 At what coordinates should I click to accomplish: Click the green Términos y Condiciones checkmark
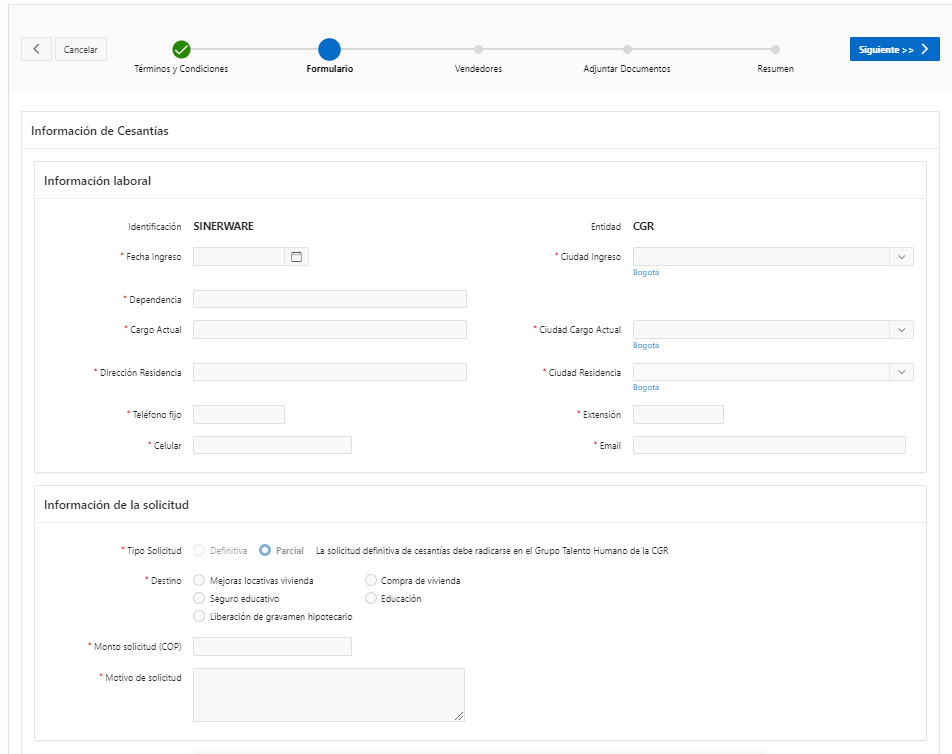tap(181, 49)
